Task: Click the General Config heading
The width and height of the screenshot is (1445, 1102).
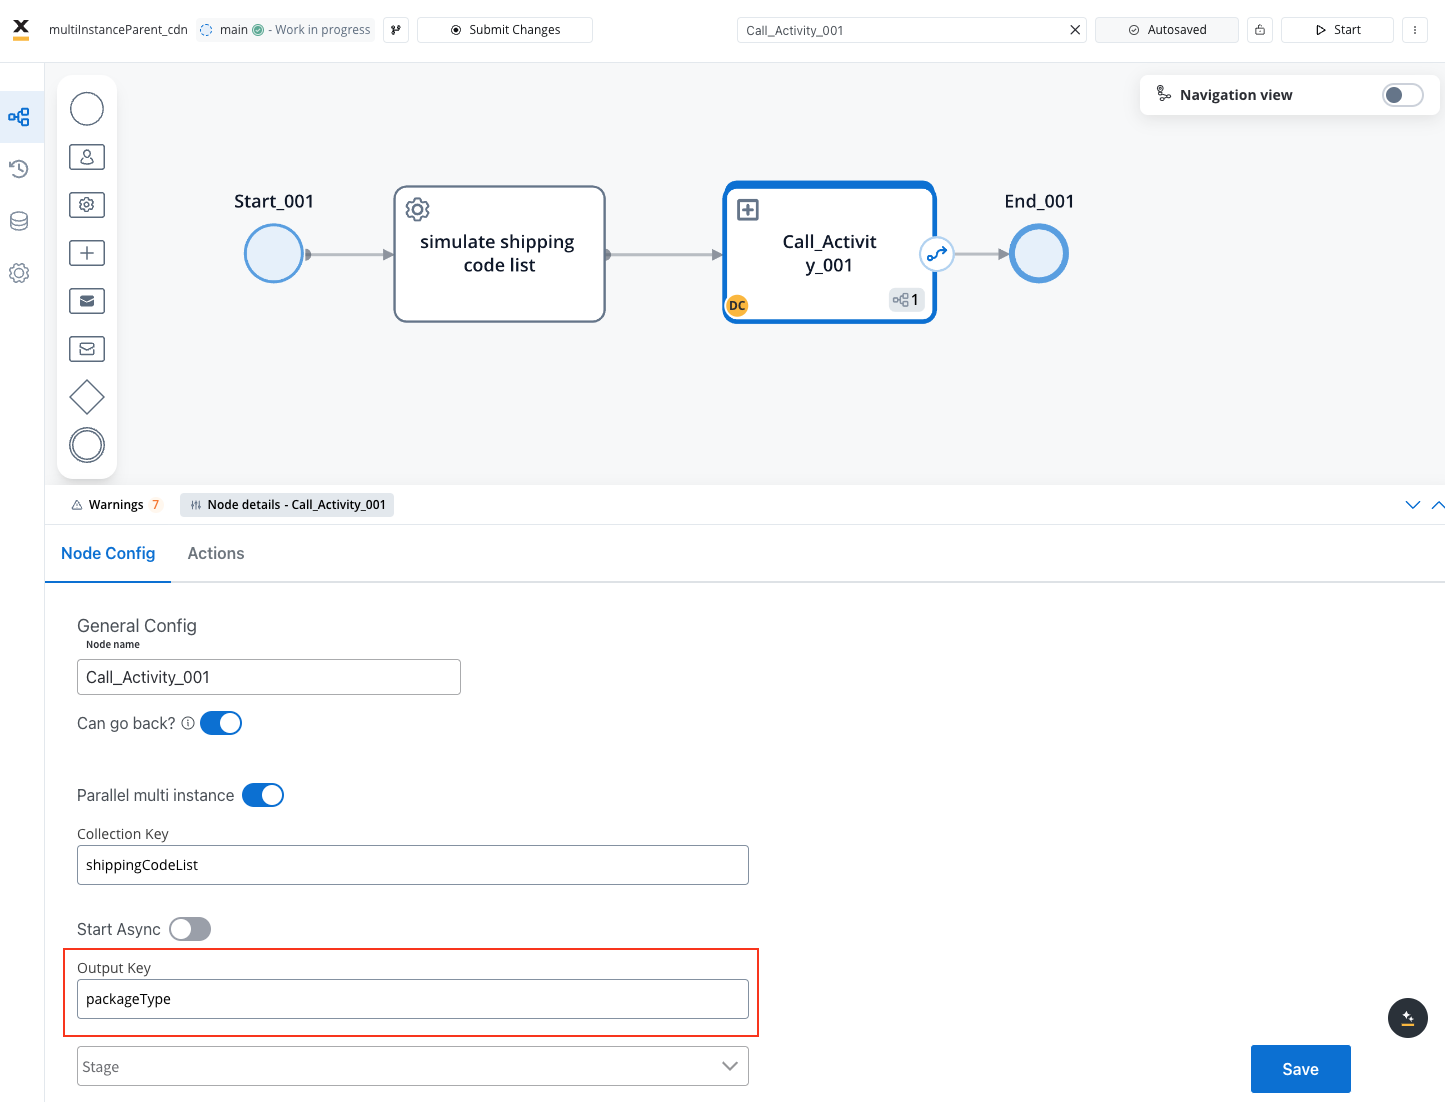Action: click(x=137, y=626)
